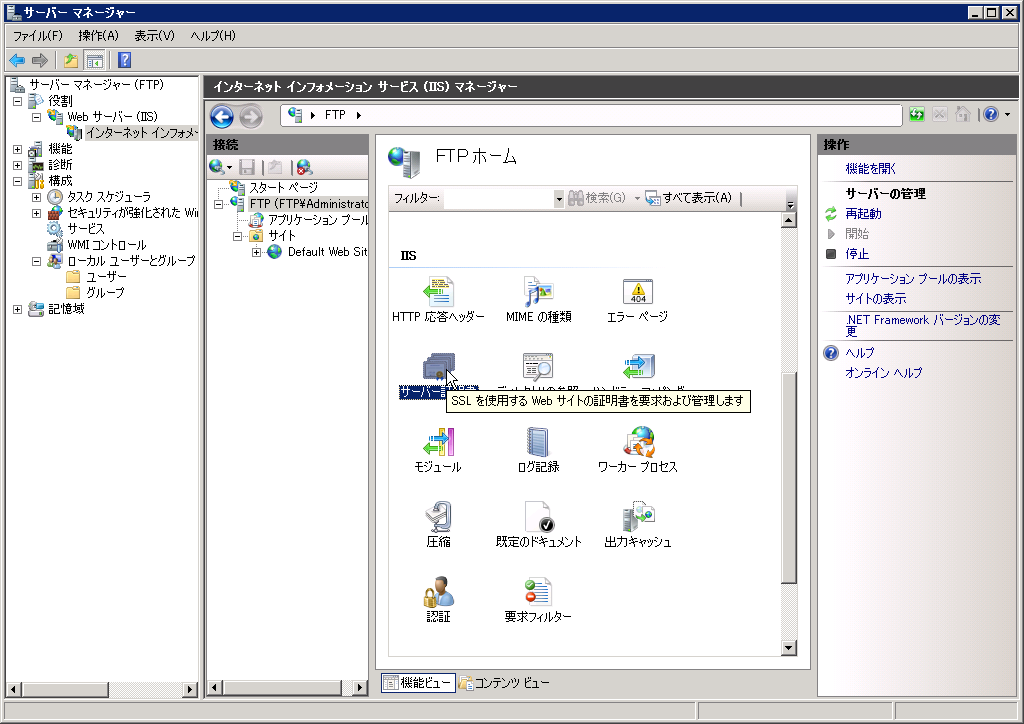
Task: Collapse the Web サーバー (IIS) tree node
Action: point(37,117)
